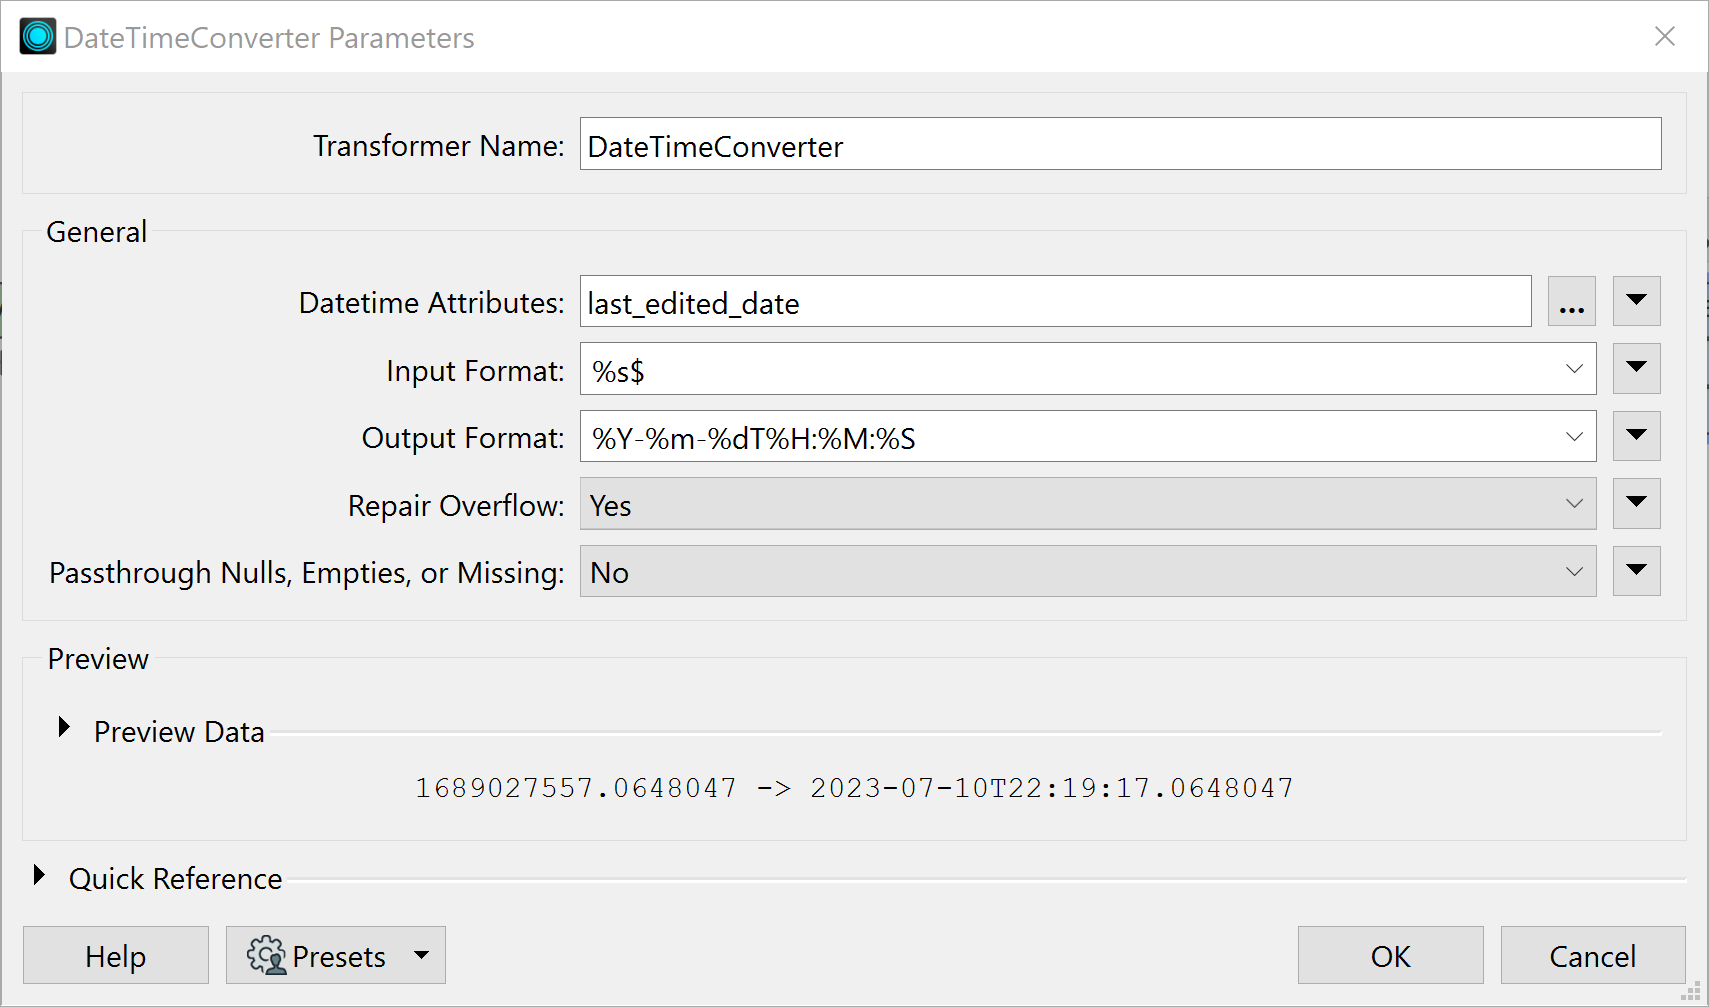Open the Presets dropdown arrow
The width and height of the screenshot is (1709, 1007).
pos(421,955)
